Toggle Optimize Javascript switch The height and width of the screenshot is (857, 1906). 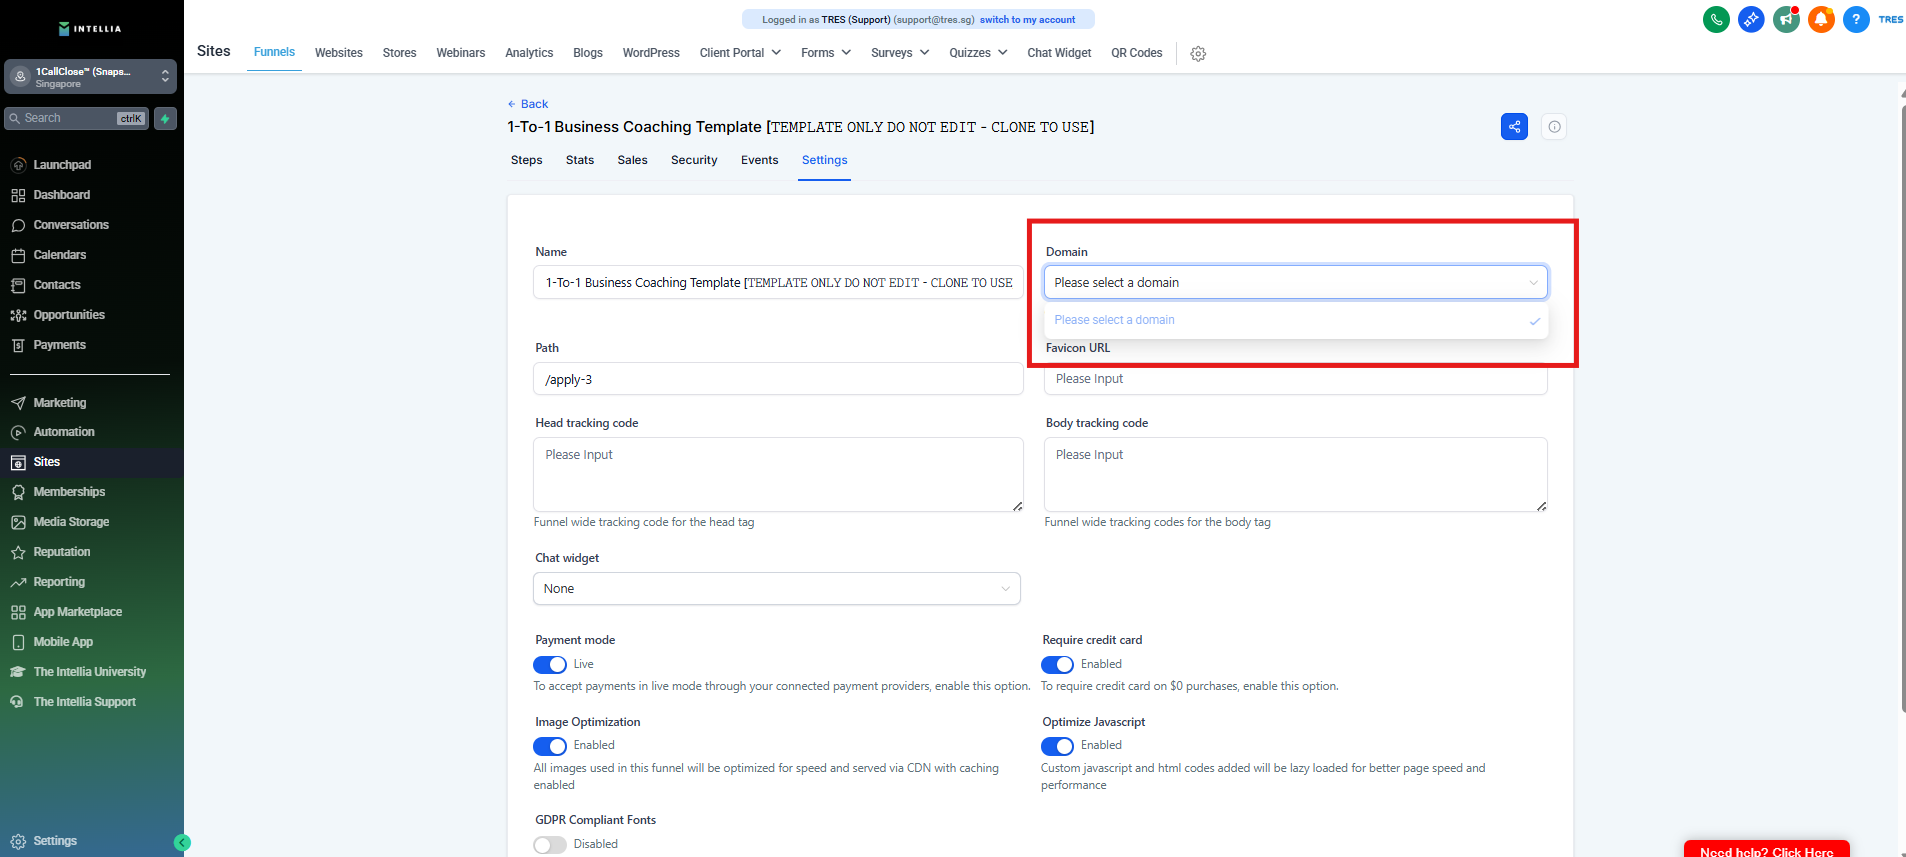point(1057,746)
